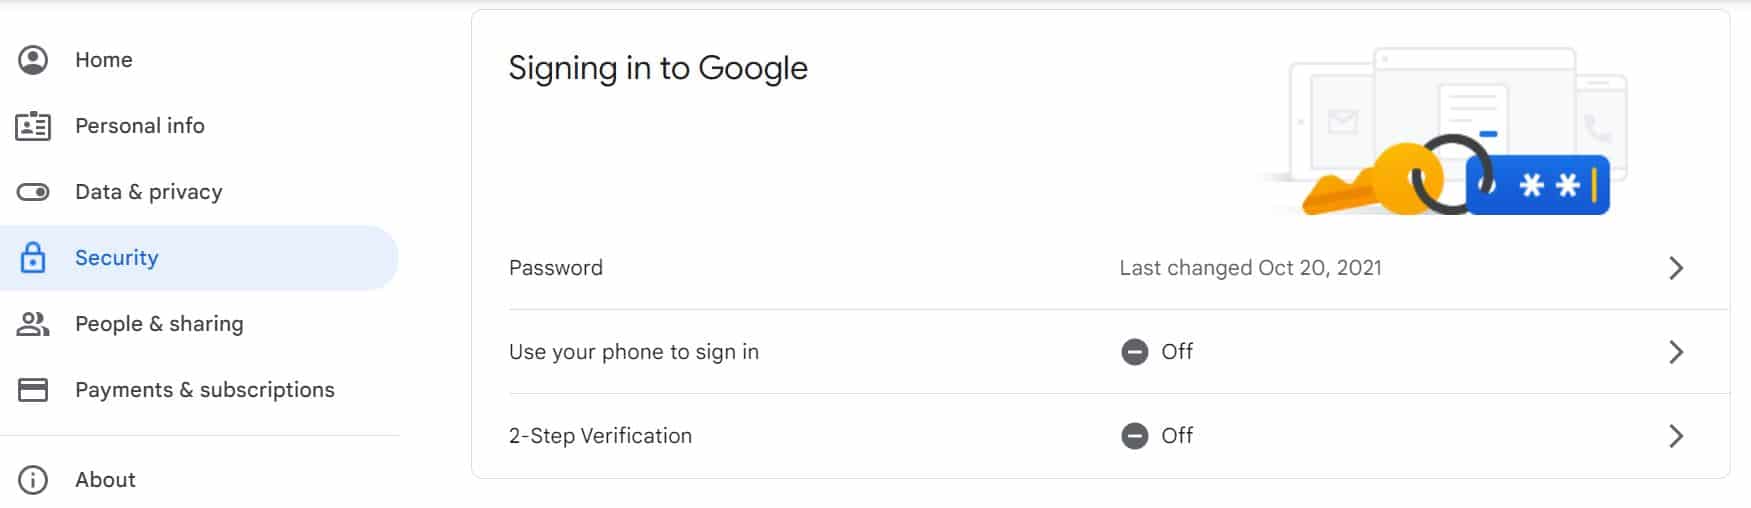Viewport: 1751px width, 508px height.
Task: Go to Payments & subscriptions section
Action: tap(205, 390)
